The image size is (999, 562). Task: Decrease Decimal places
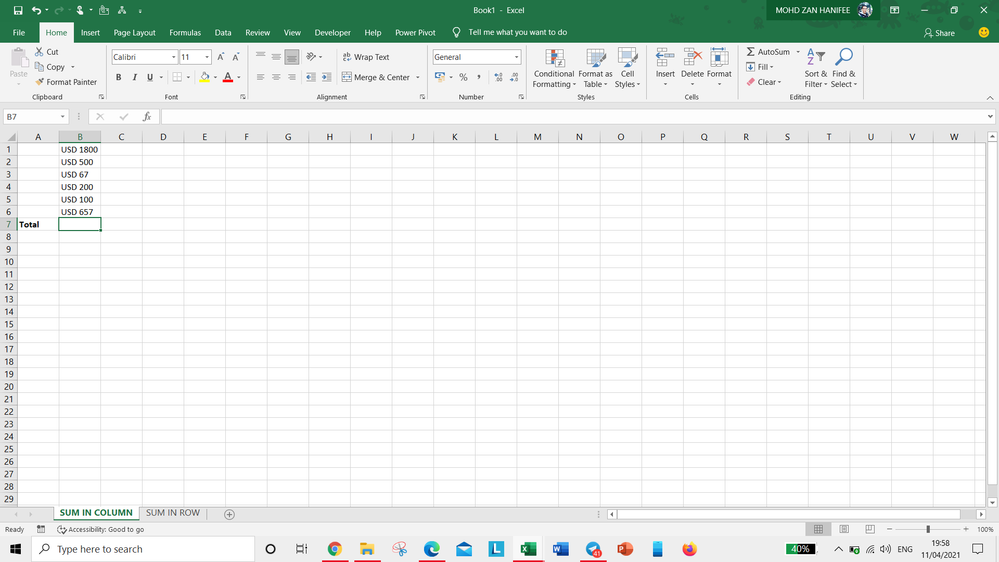click(514, 77)
